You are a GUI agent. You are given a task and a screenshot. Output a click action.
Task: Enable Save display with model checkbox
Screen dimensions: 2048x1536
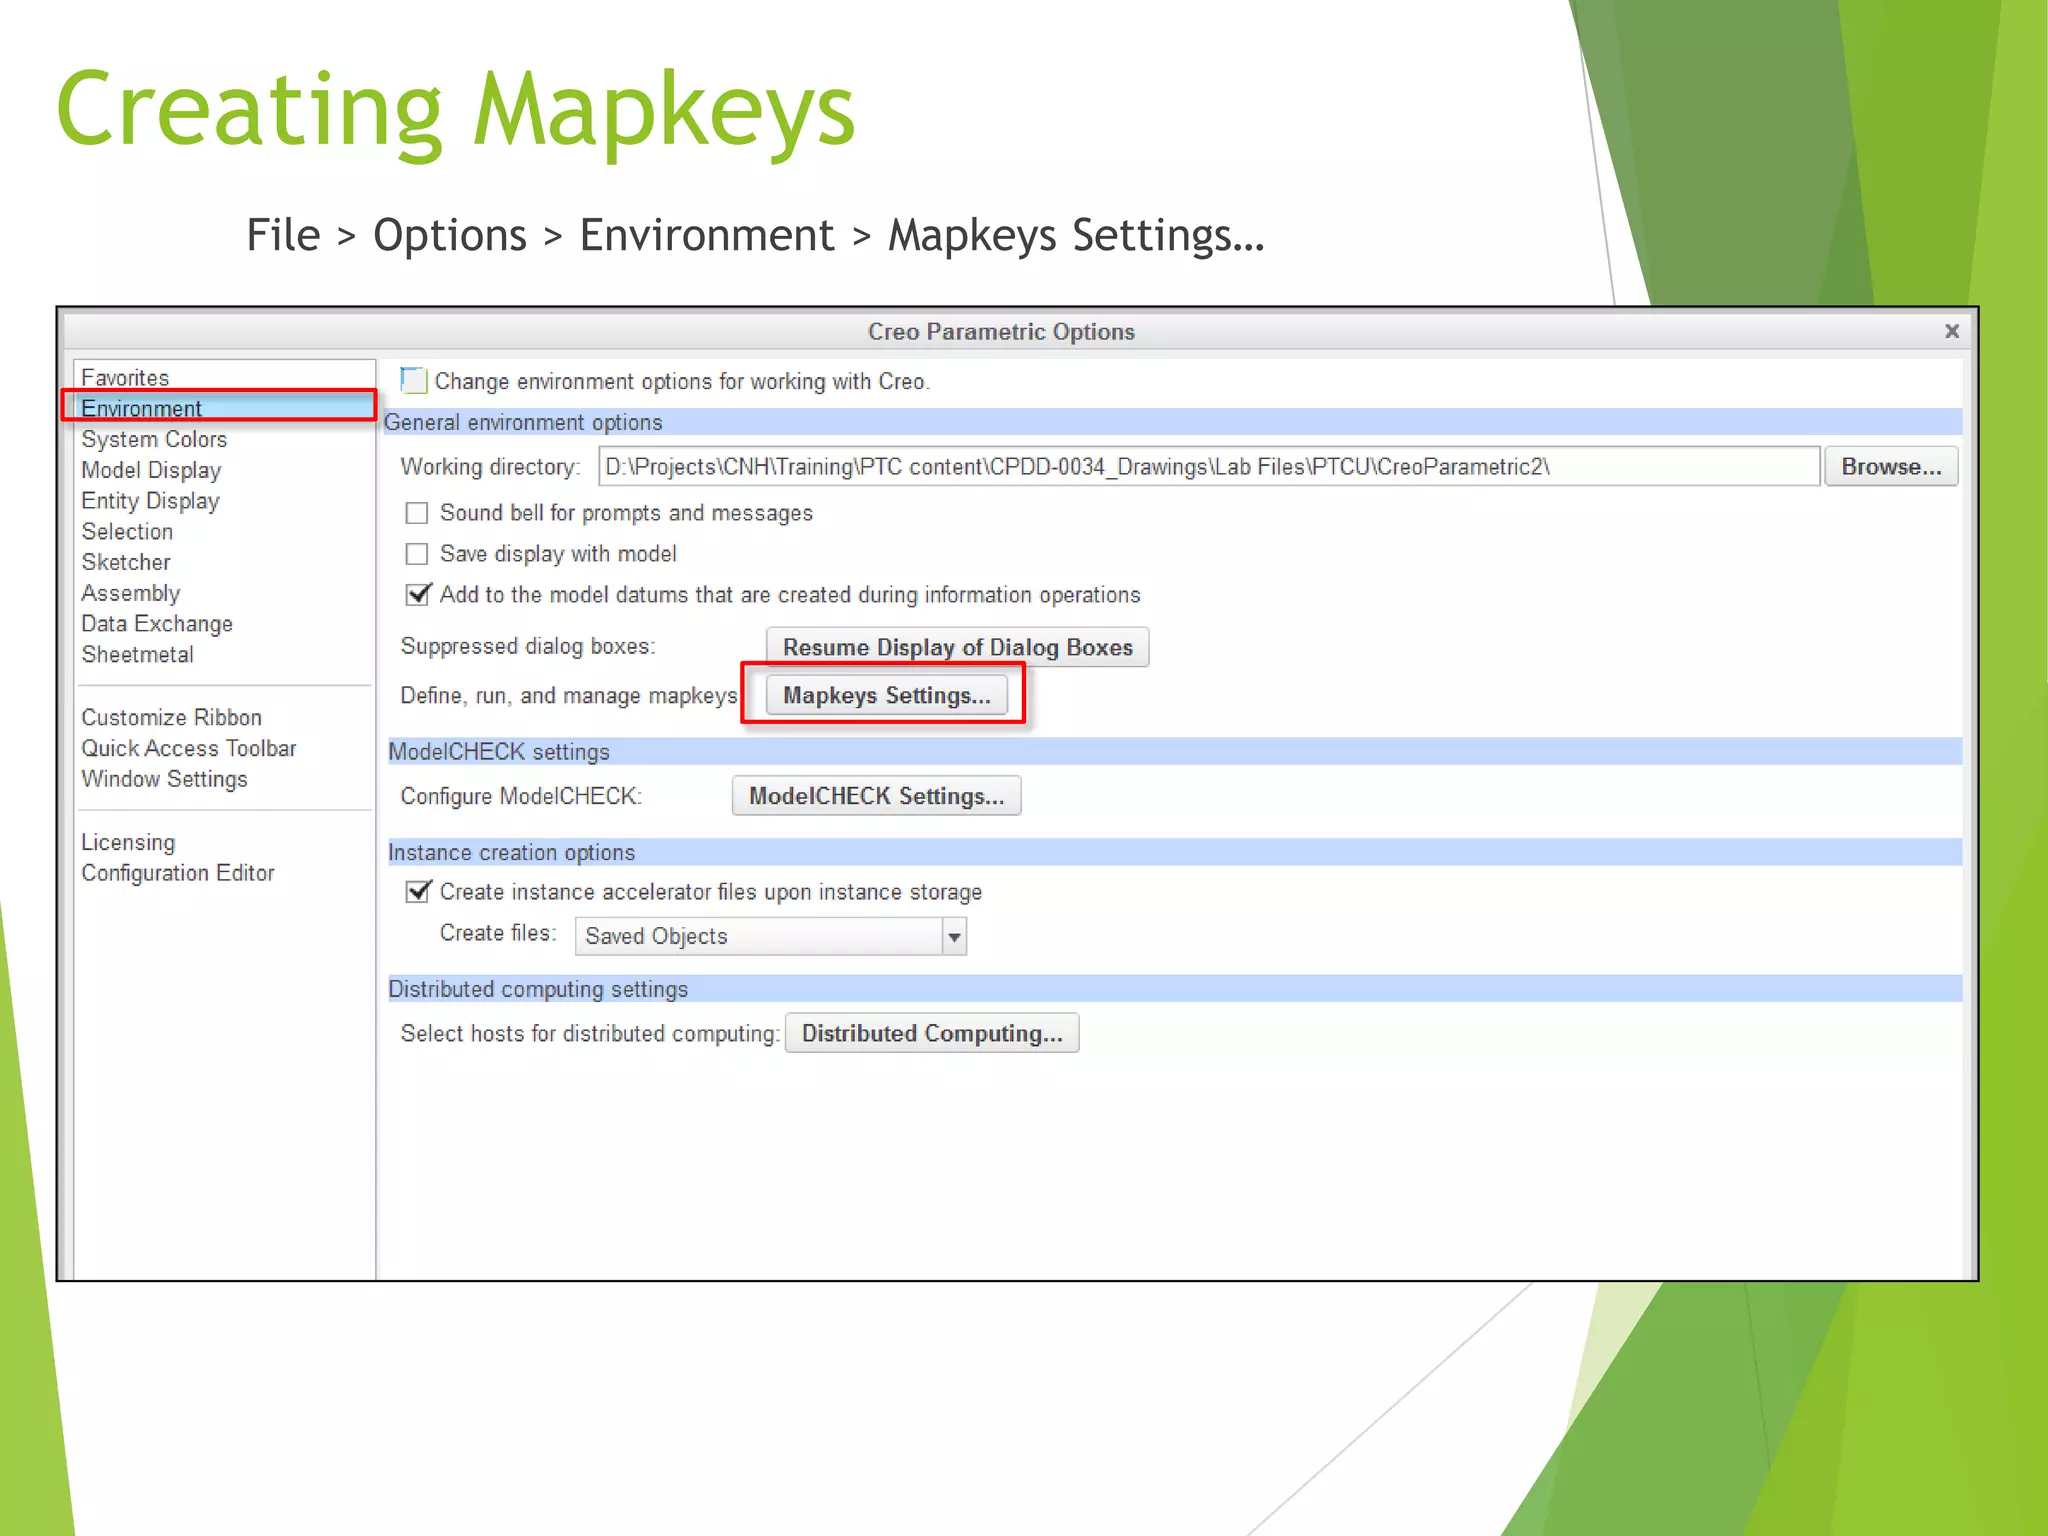[417, 554]
